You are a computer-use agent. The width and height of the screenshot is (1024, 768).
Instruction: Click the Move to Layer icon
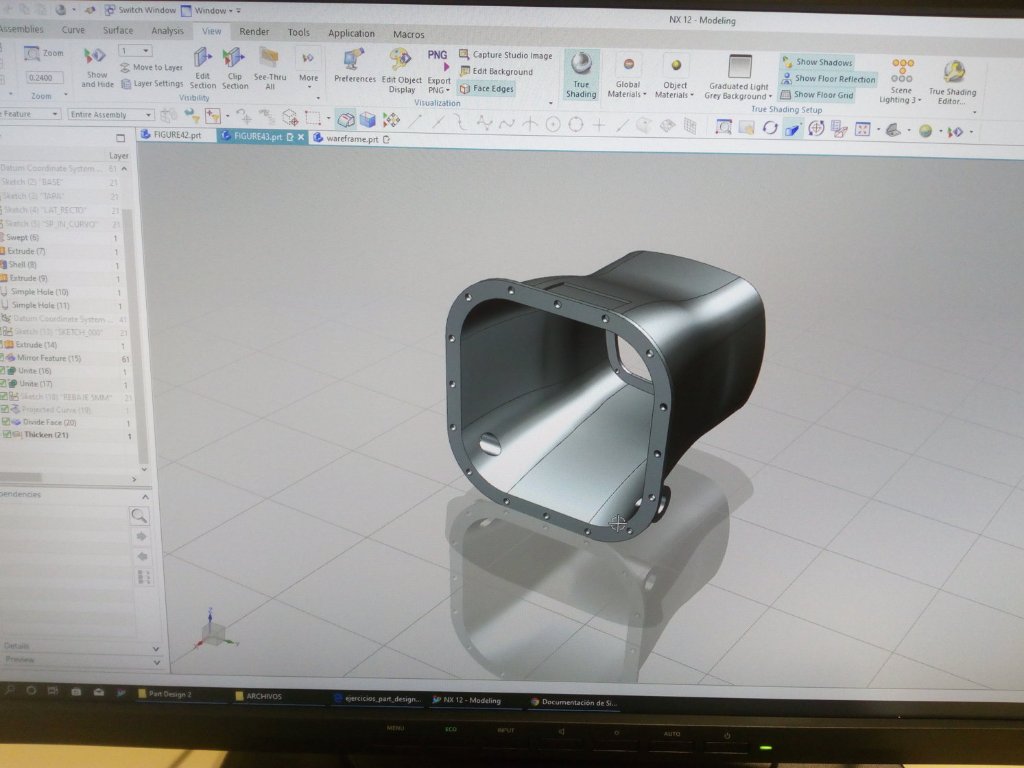tap(125, 67)
